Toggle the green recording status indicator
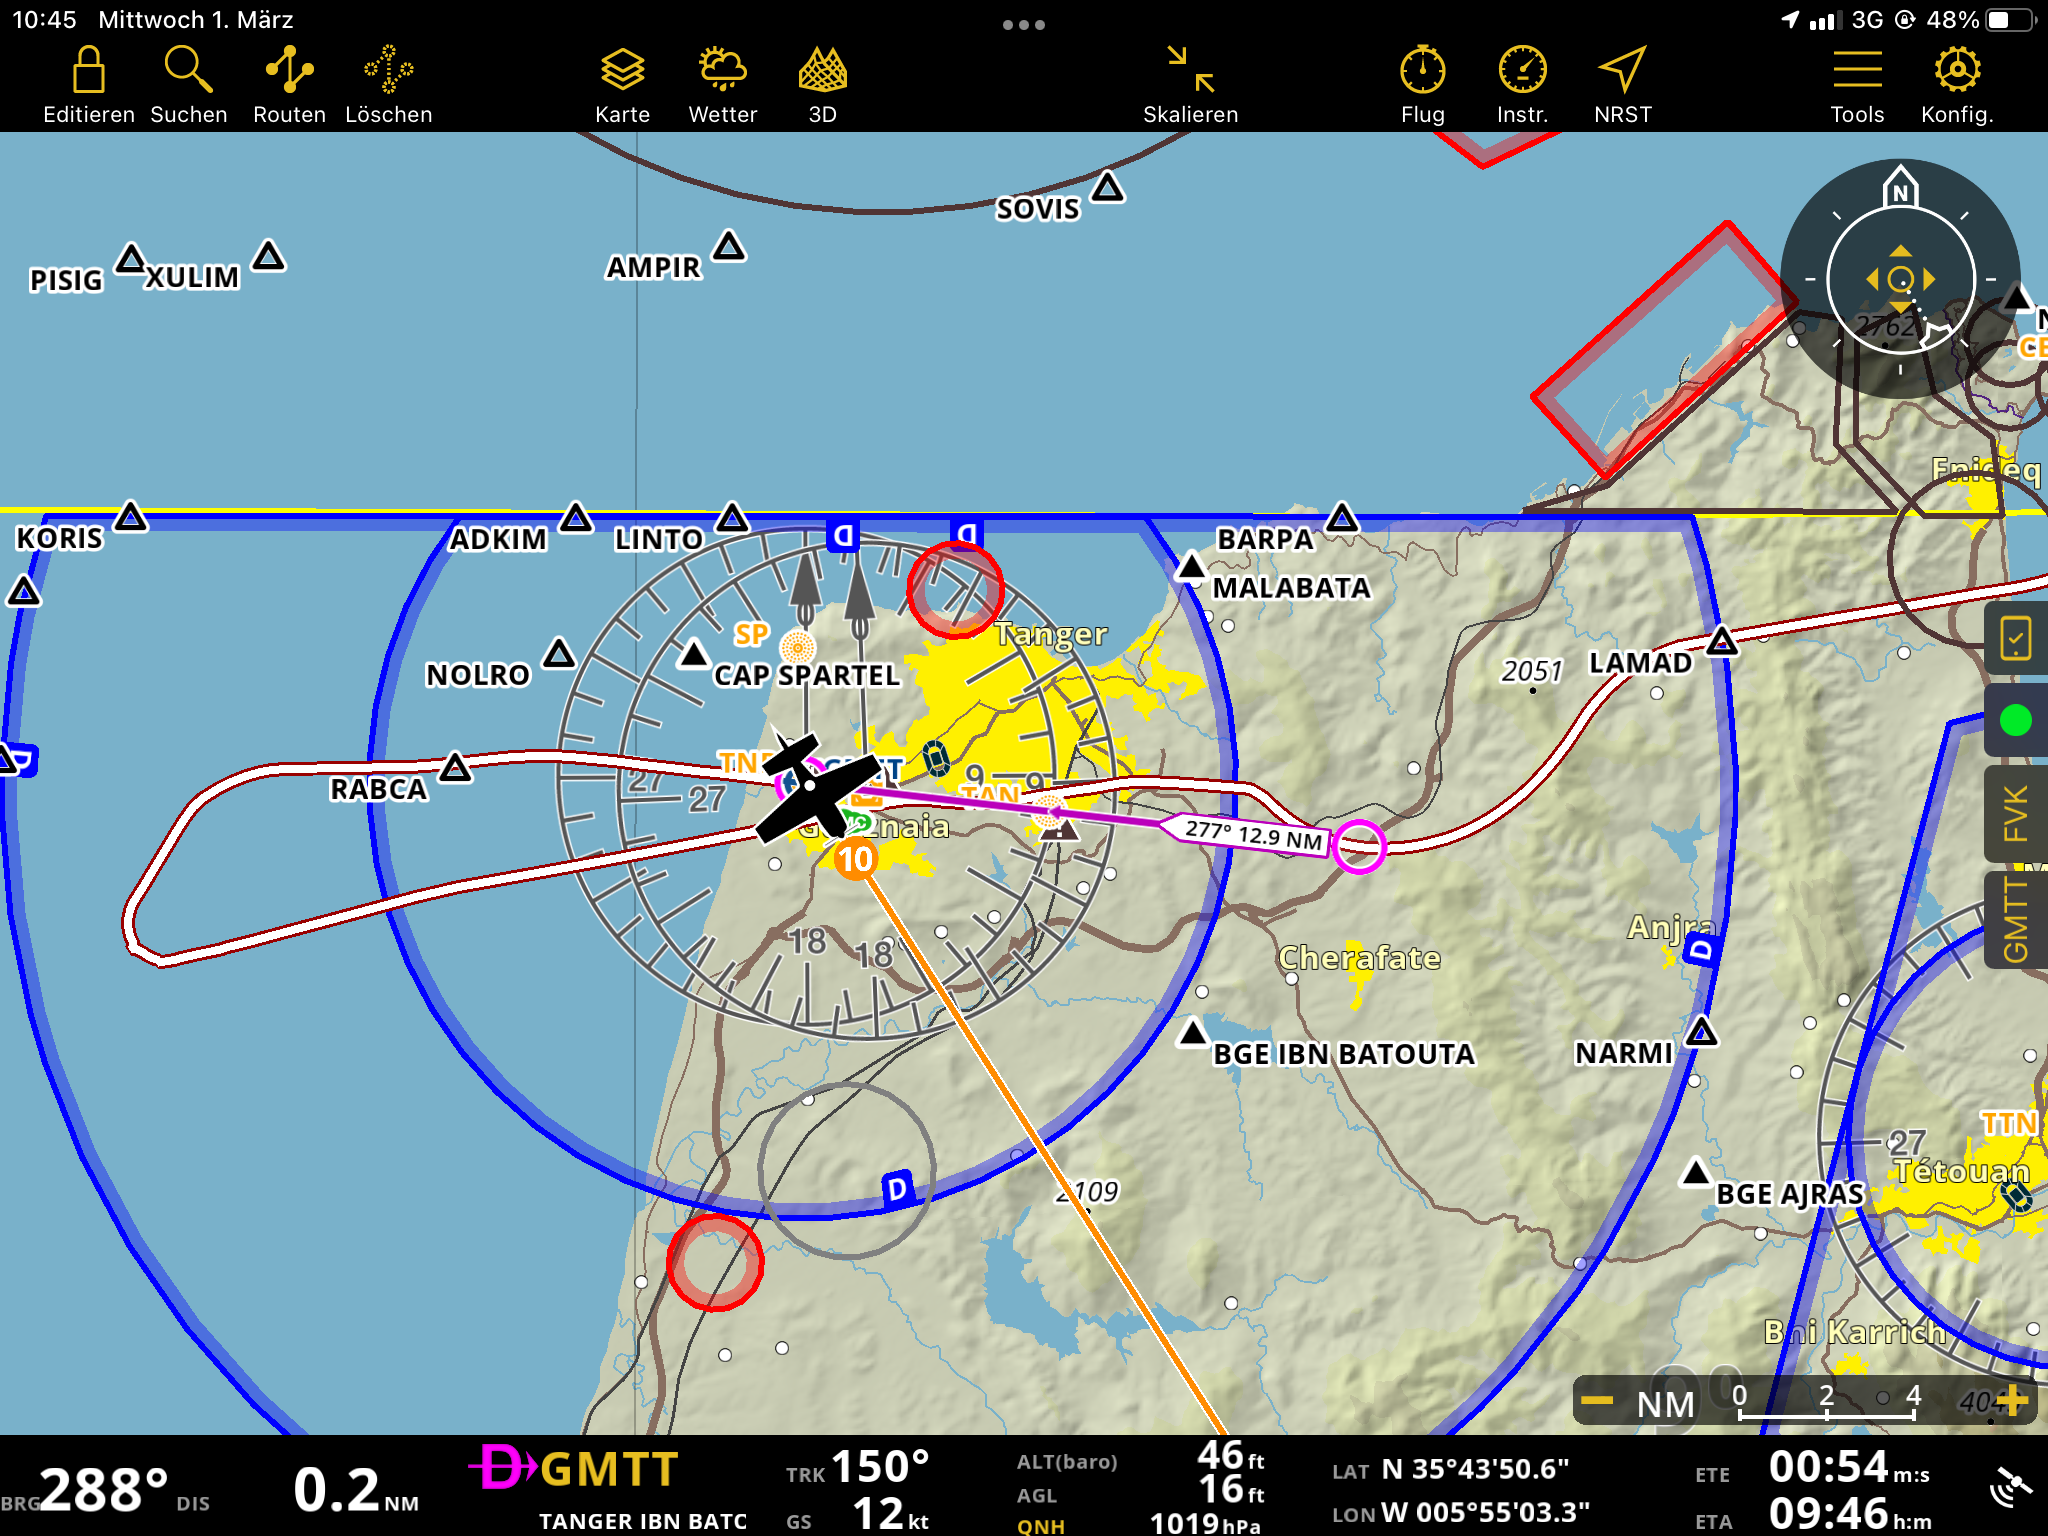Image resolution: width=2048 pixels, height=1536 pixels. [x=2016, y=720]
